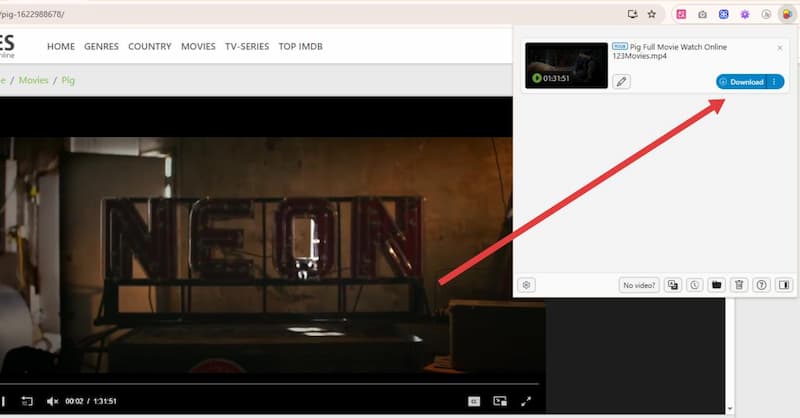Bookmark this page with the star icon
The width and height of the screenshot is (800, 418).
652,14
